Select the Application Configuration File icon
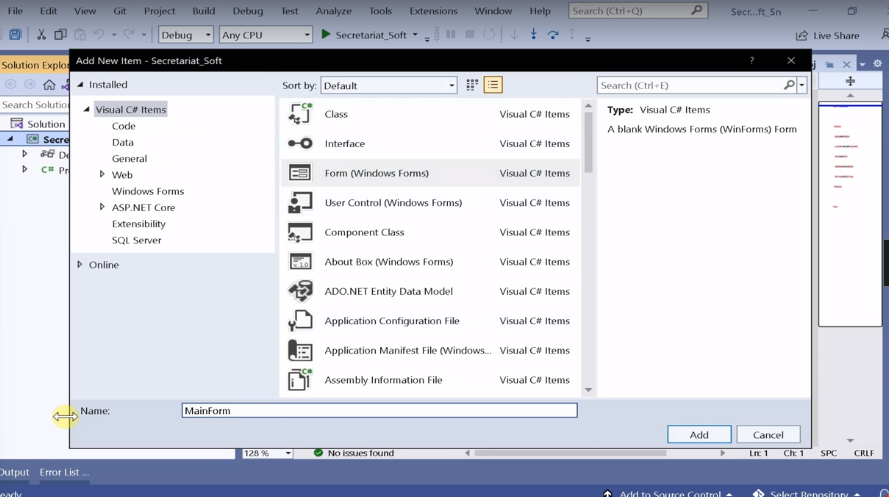This screenshot has width=889, height=497. 299,321
